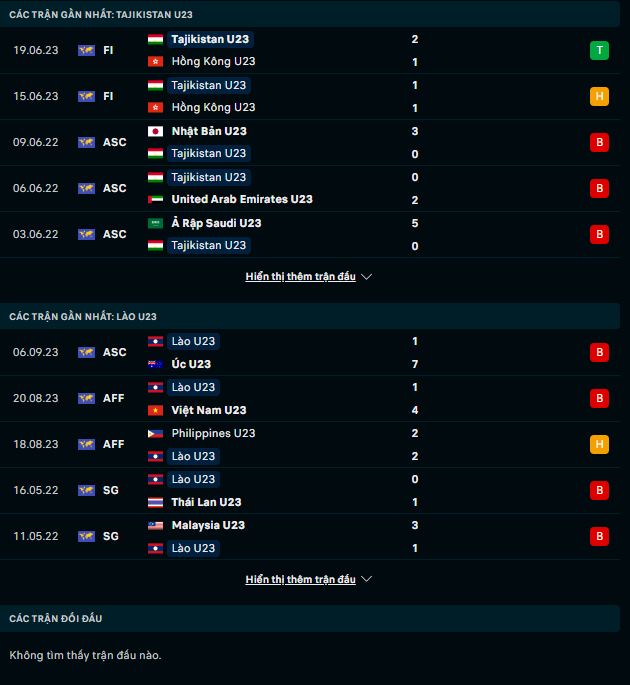The height and width of the screenshot is (685, 630).
Task: Click the Australia flag next to Úc U23
Action: point(155,364)
